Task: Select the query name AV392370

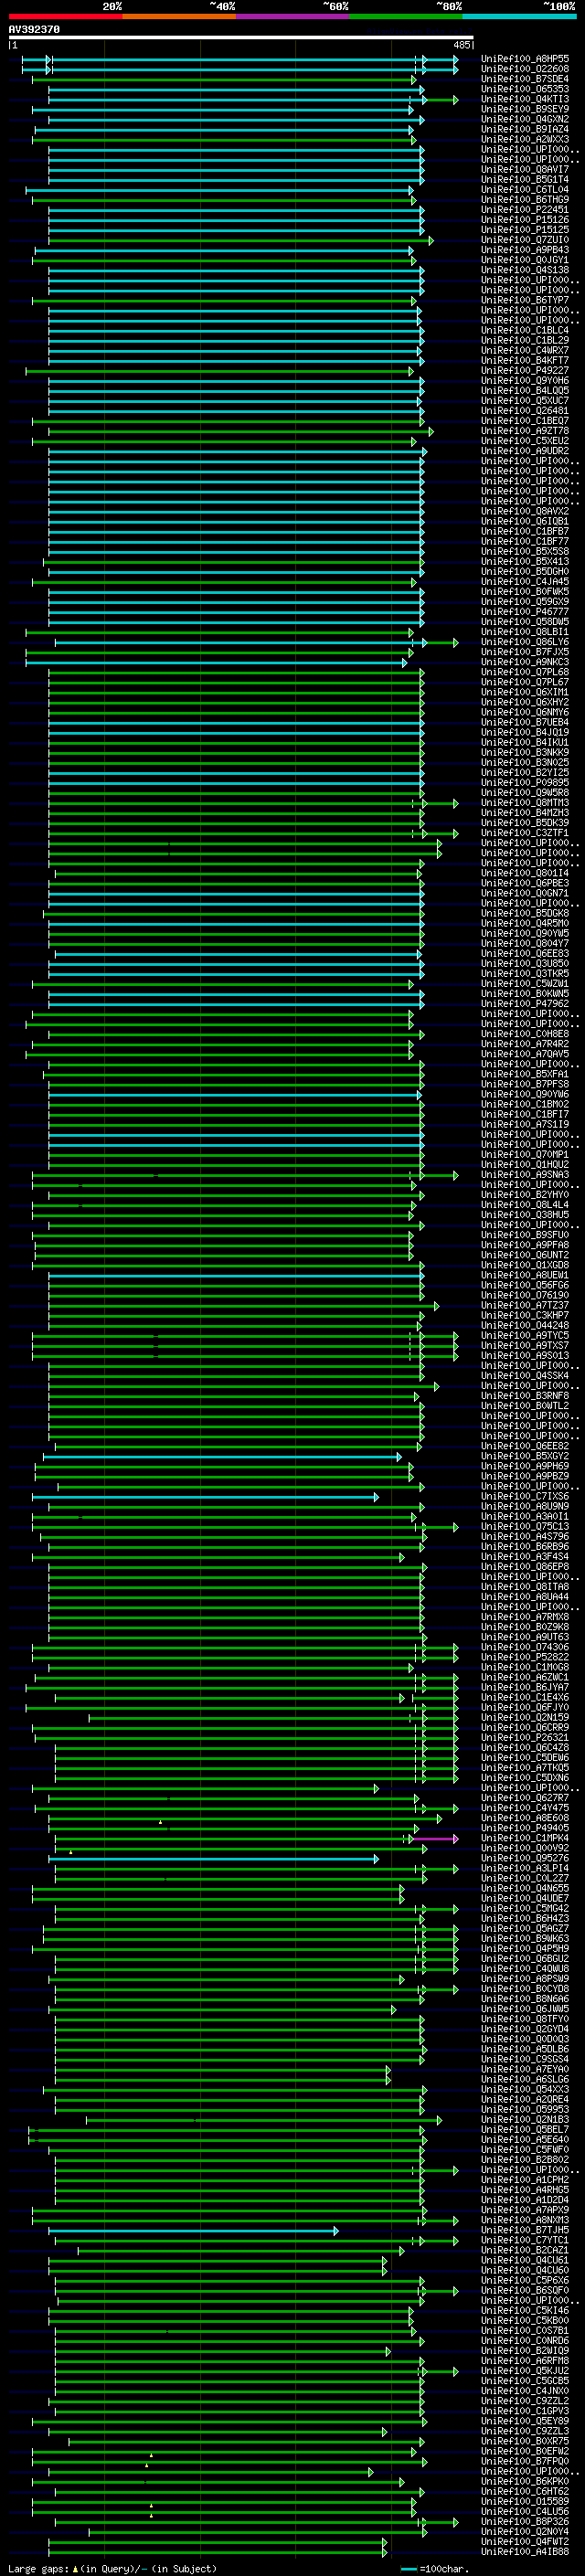Action: click(34, 30)
